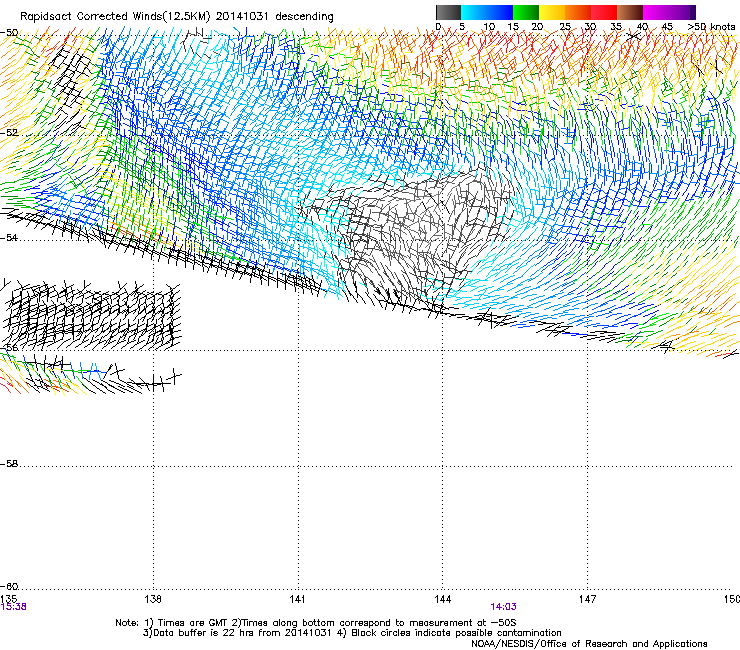Viewport: 740px width, 650px height.
Task: Click longitude label 144
Action: [x=442, y=599]
